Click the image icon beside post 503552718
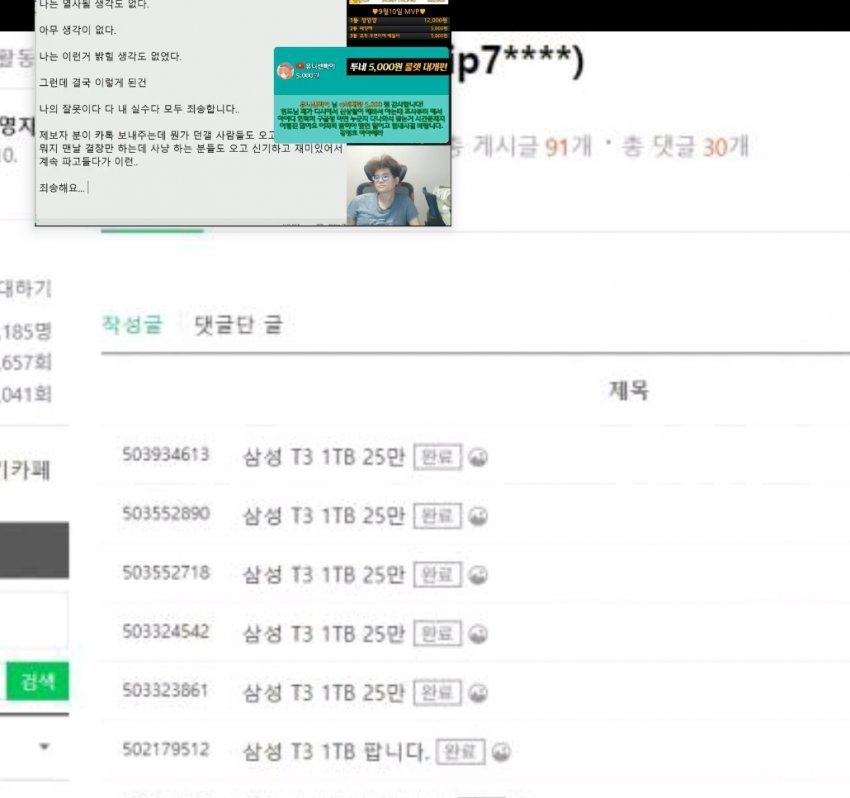 pyautogui.click(x=478, y=575)
